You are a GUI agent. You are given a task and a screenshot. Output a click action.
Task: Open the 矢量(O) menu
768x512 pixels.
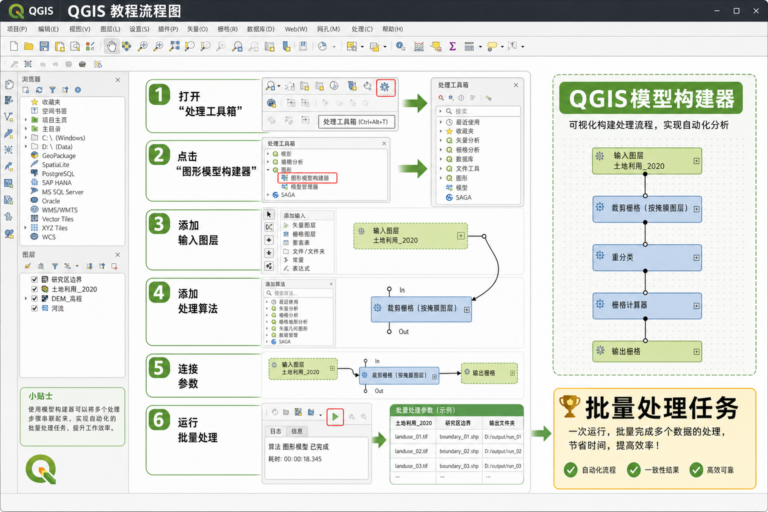point(198,29)
